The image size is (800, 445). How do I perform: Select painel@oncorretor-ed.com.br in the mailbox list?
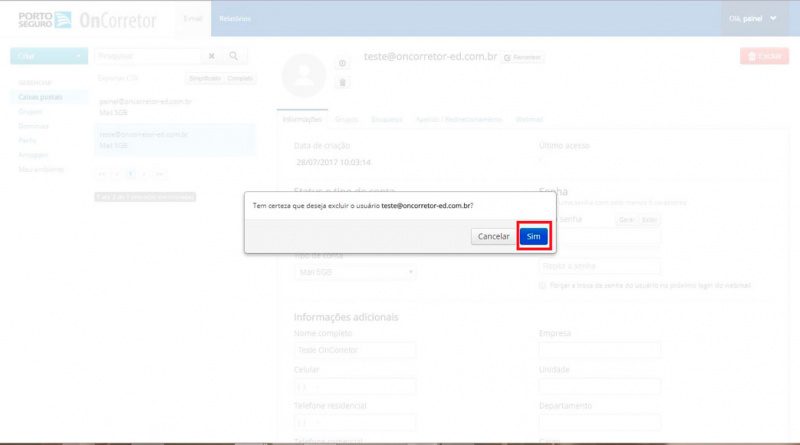[x=175, y=107]
